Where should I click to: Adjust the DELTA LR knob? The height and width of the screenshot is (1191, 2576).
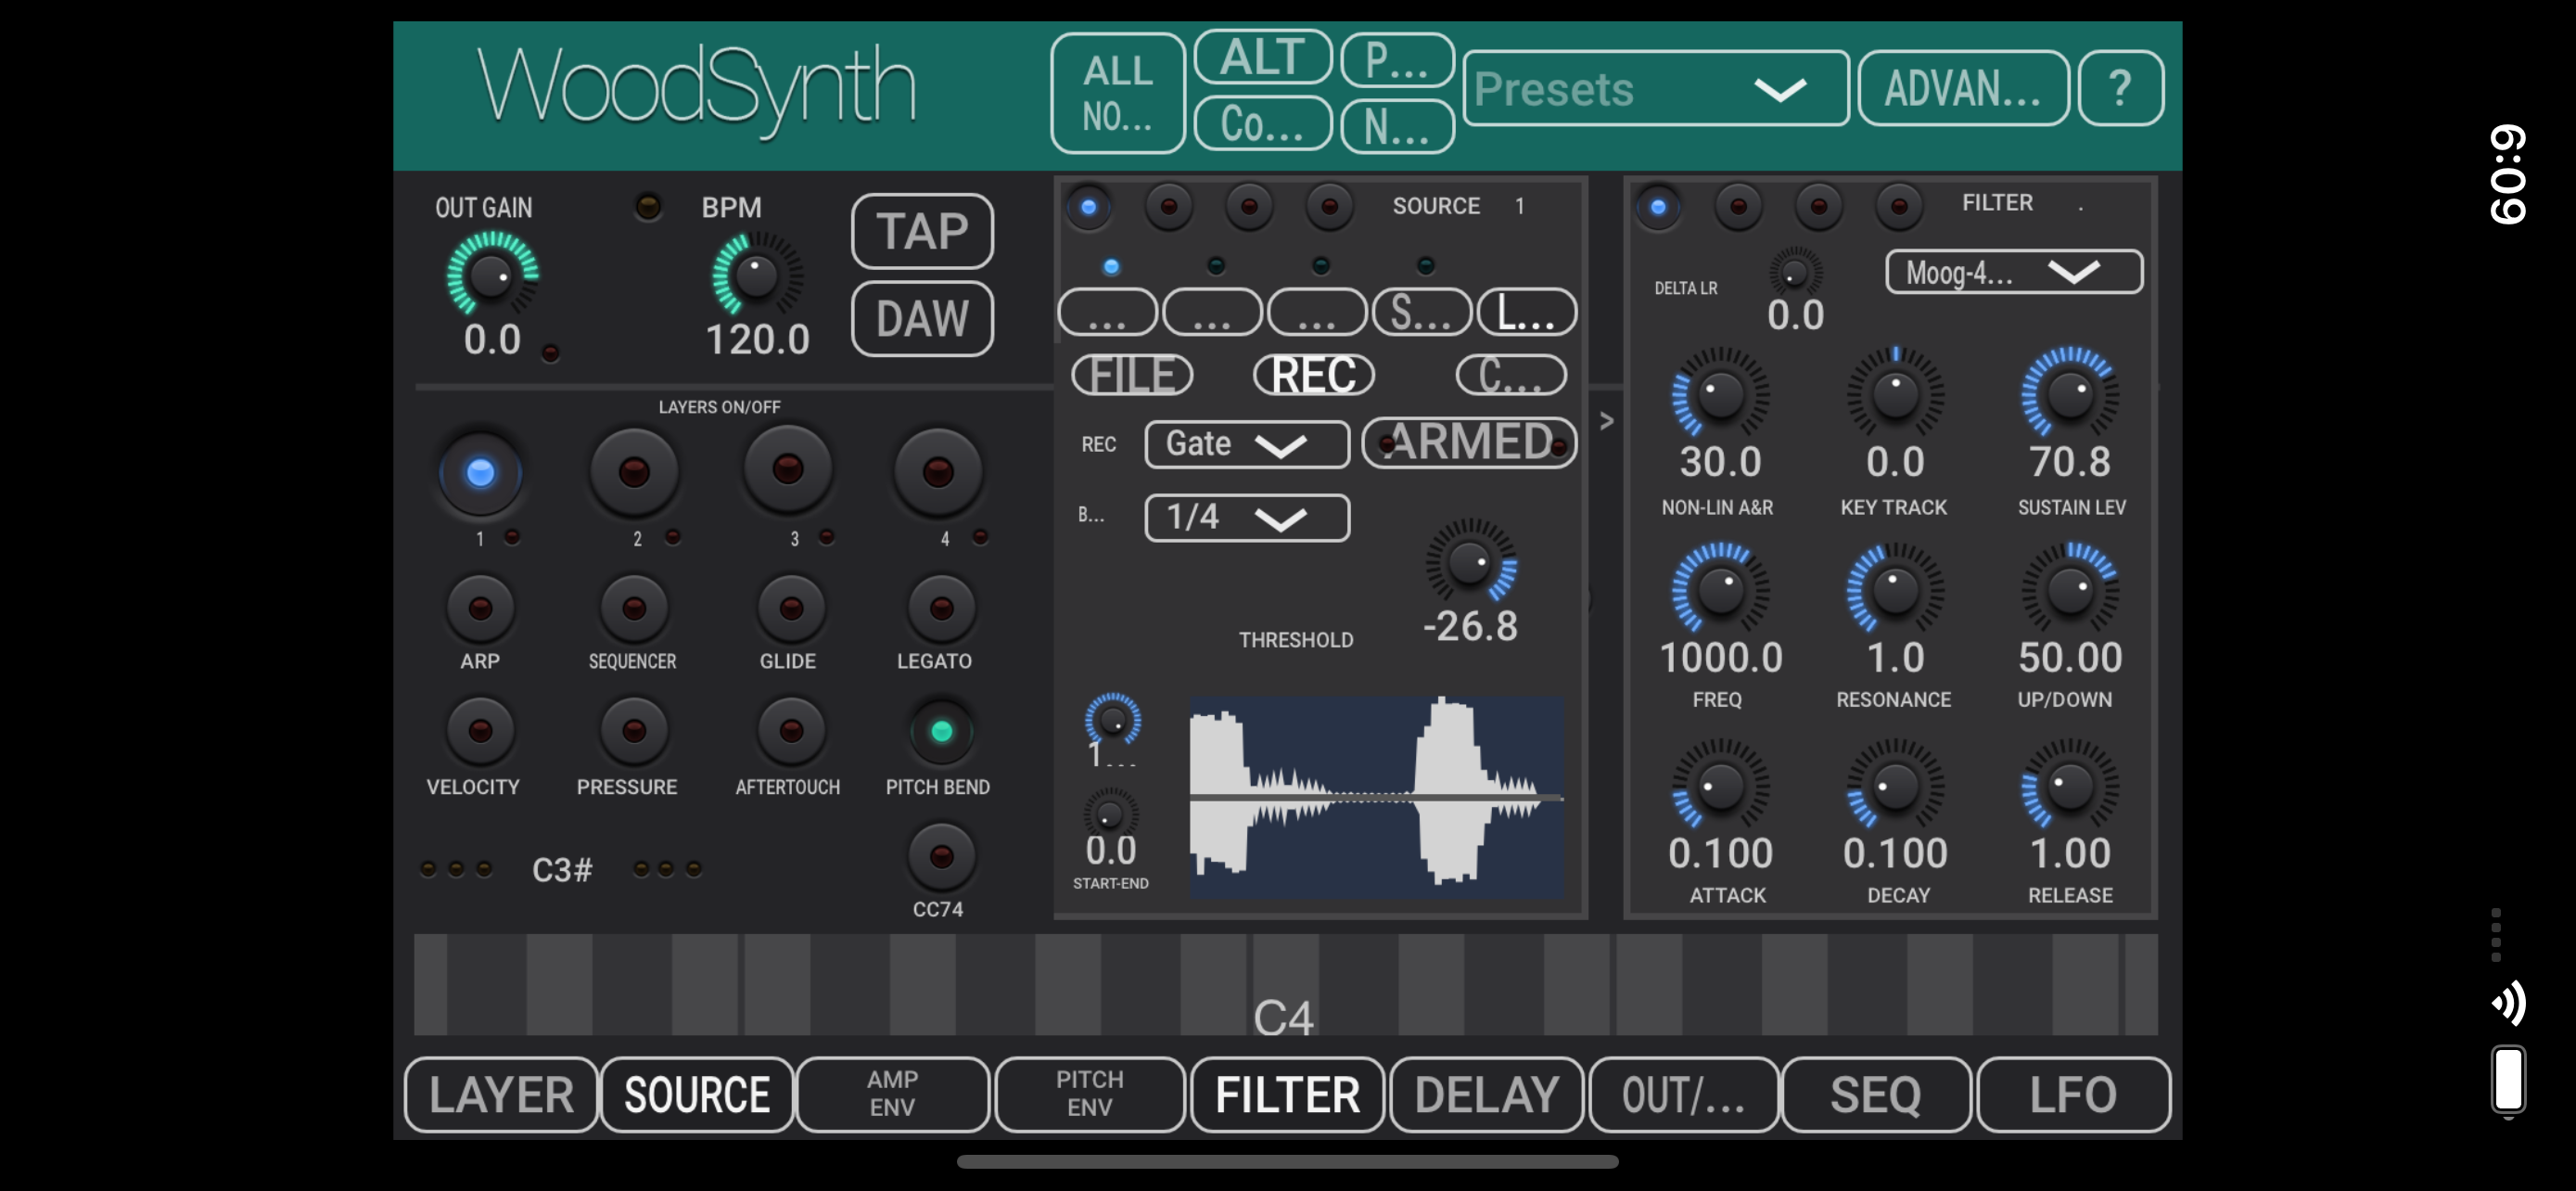click(1795, 272)
